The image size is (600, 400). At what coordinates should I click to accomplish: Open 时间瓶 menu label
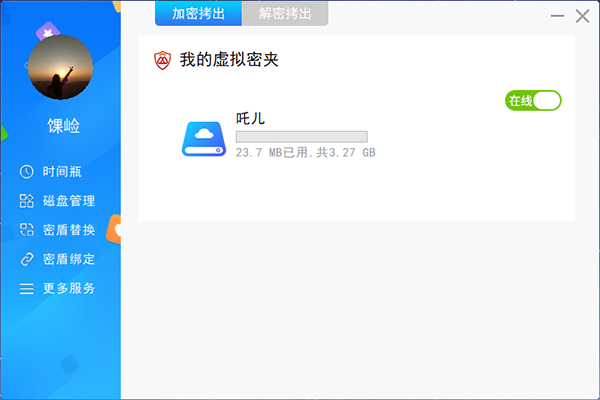(62, 171)
